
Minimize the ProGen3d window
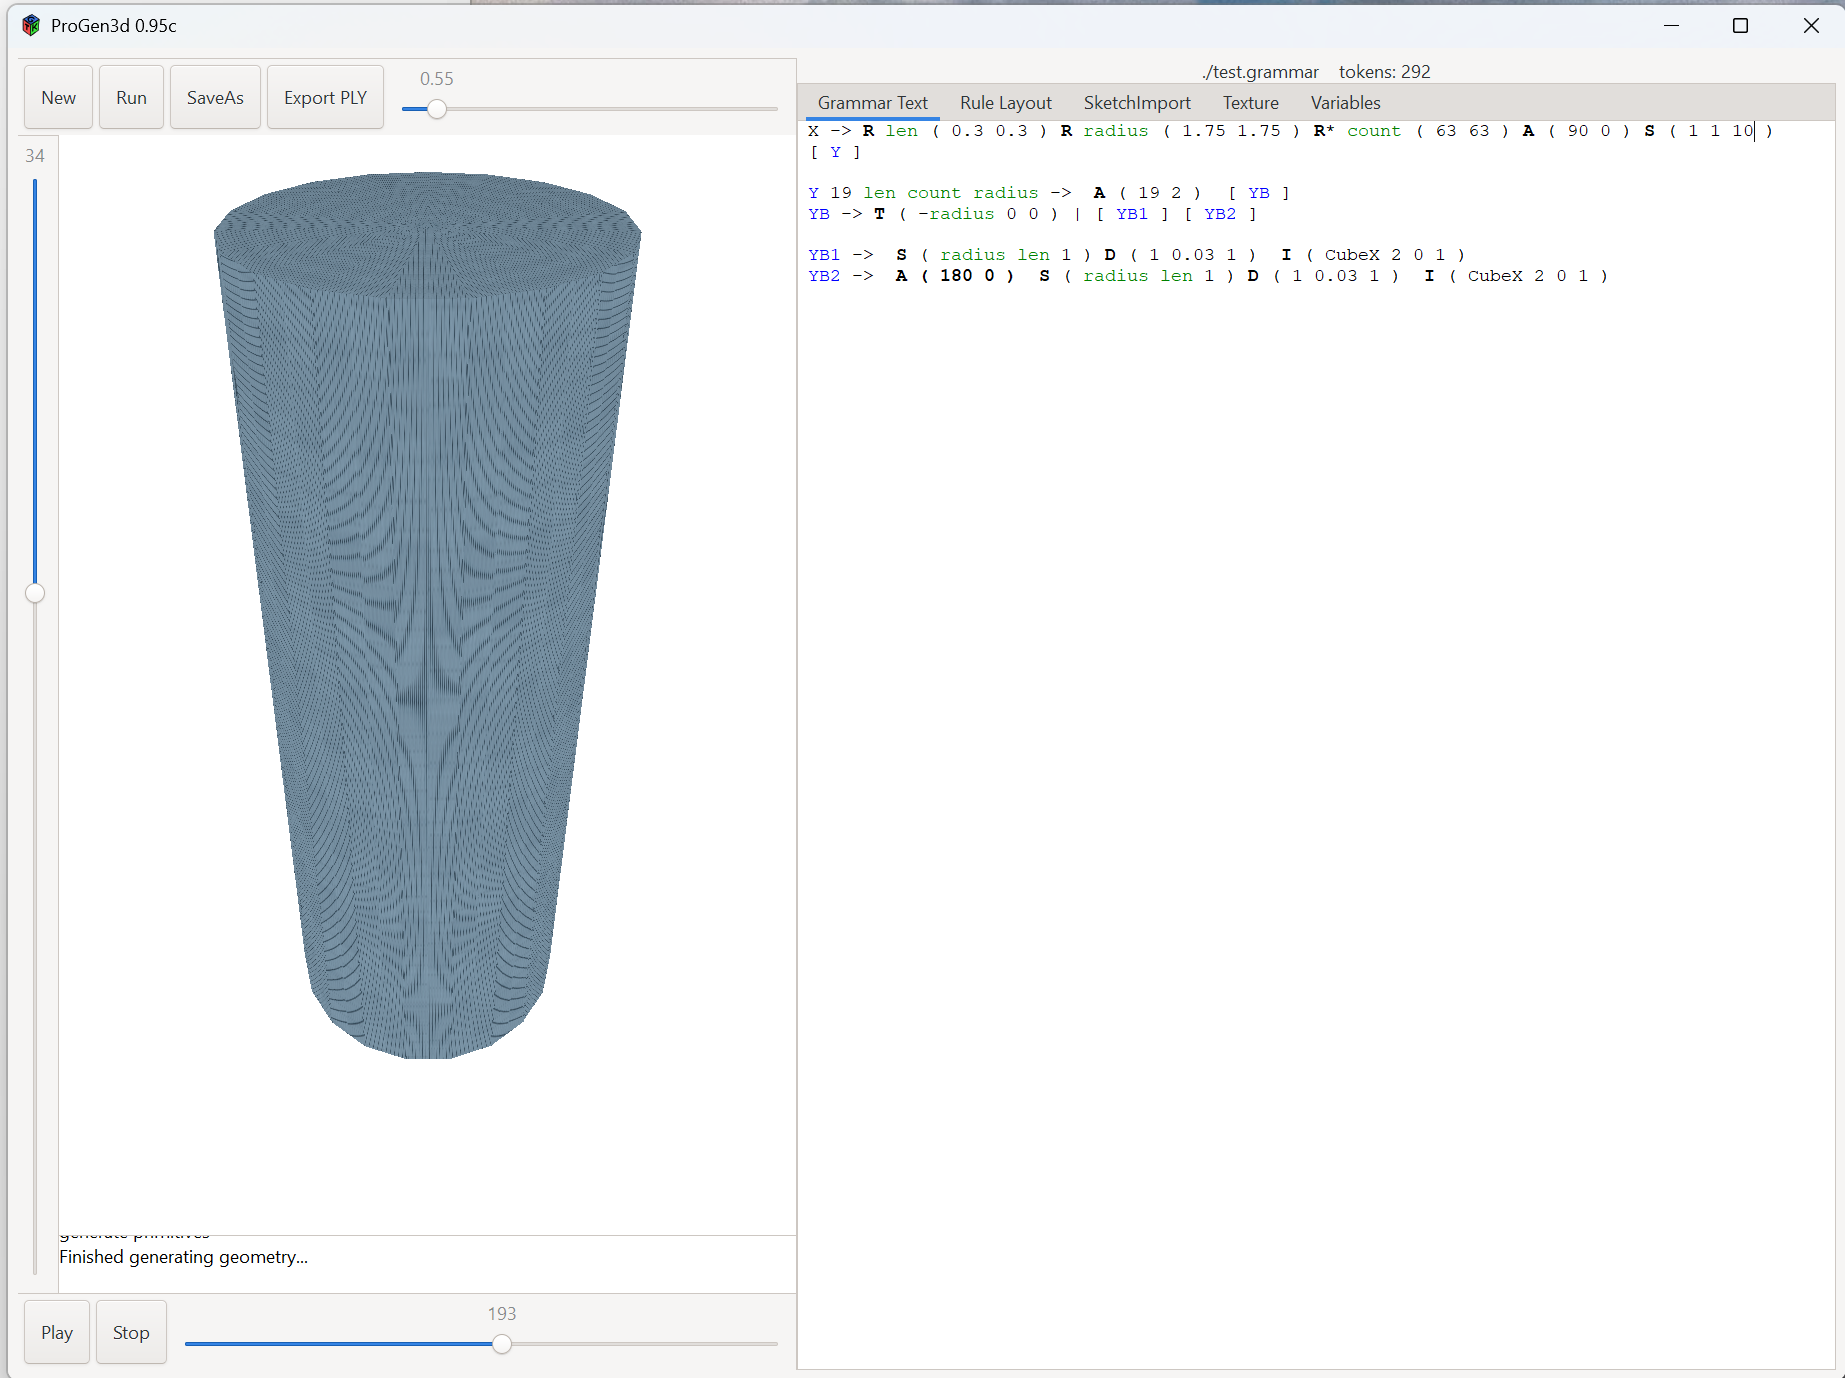(1671, 26)
